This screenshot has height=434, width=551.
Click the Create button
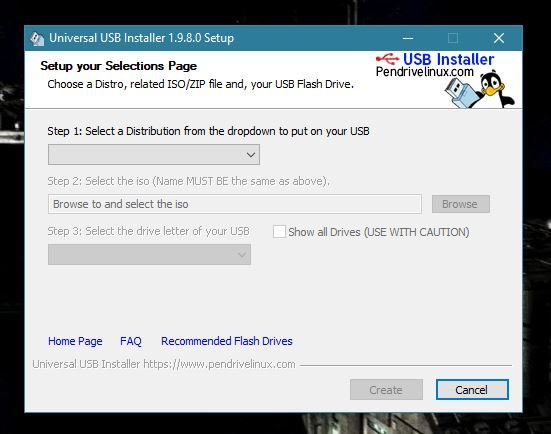click(386, 389)
